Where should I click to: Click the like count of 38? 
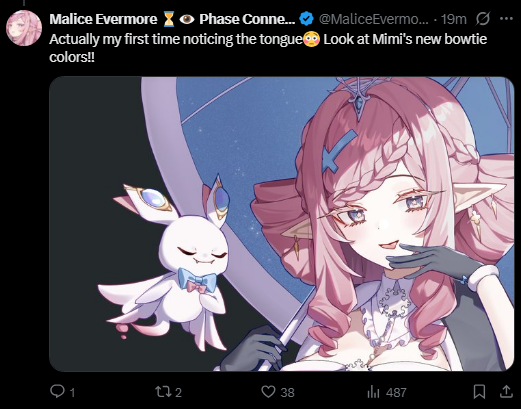tap(287, 393)
